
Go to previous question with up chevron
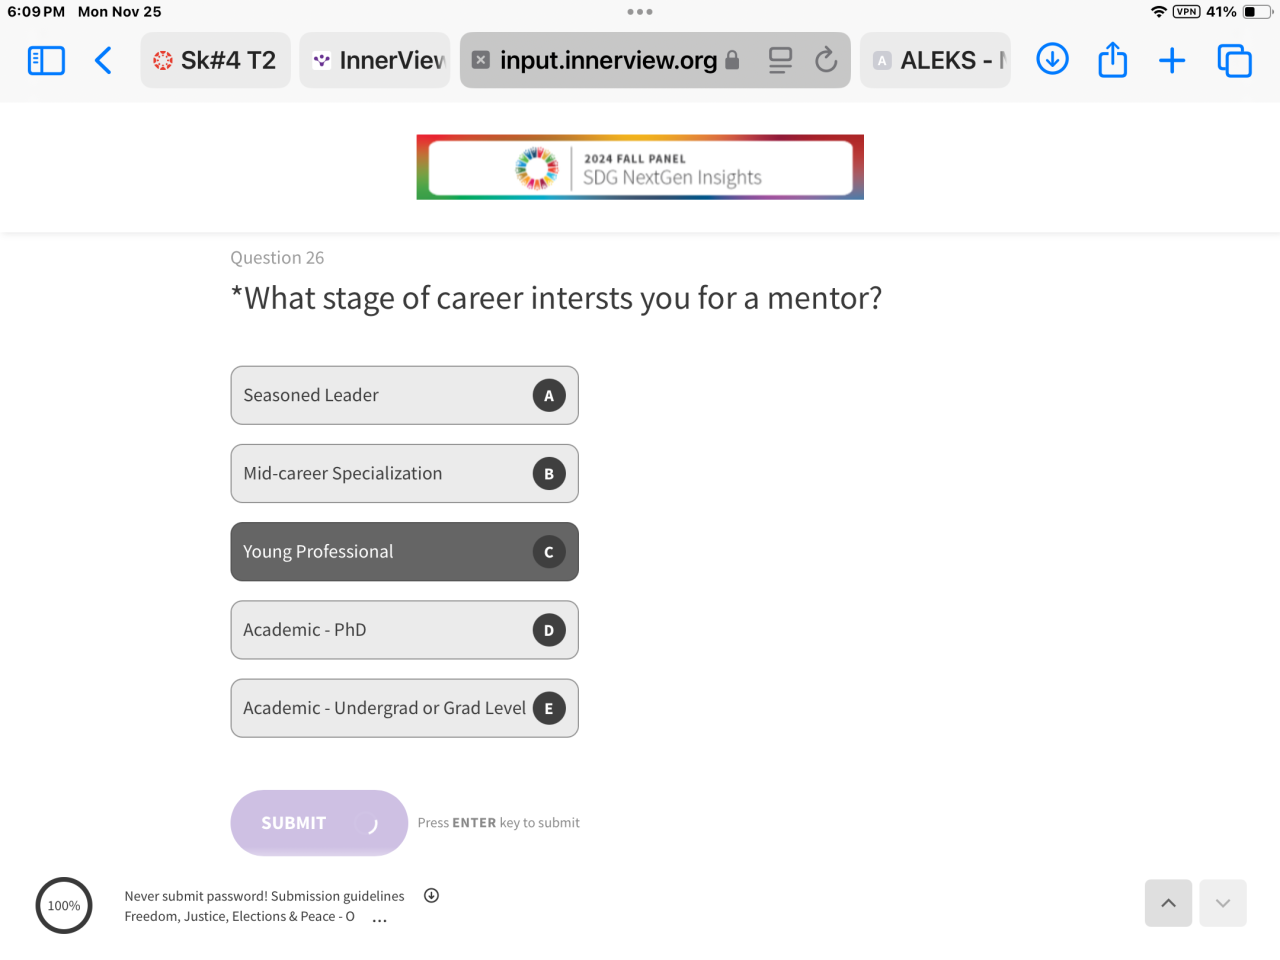click(1168, 903)
